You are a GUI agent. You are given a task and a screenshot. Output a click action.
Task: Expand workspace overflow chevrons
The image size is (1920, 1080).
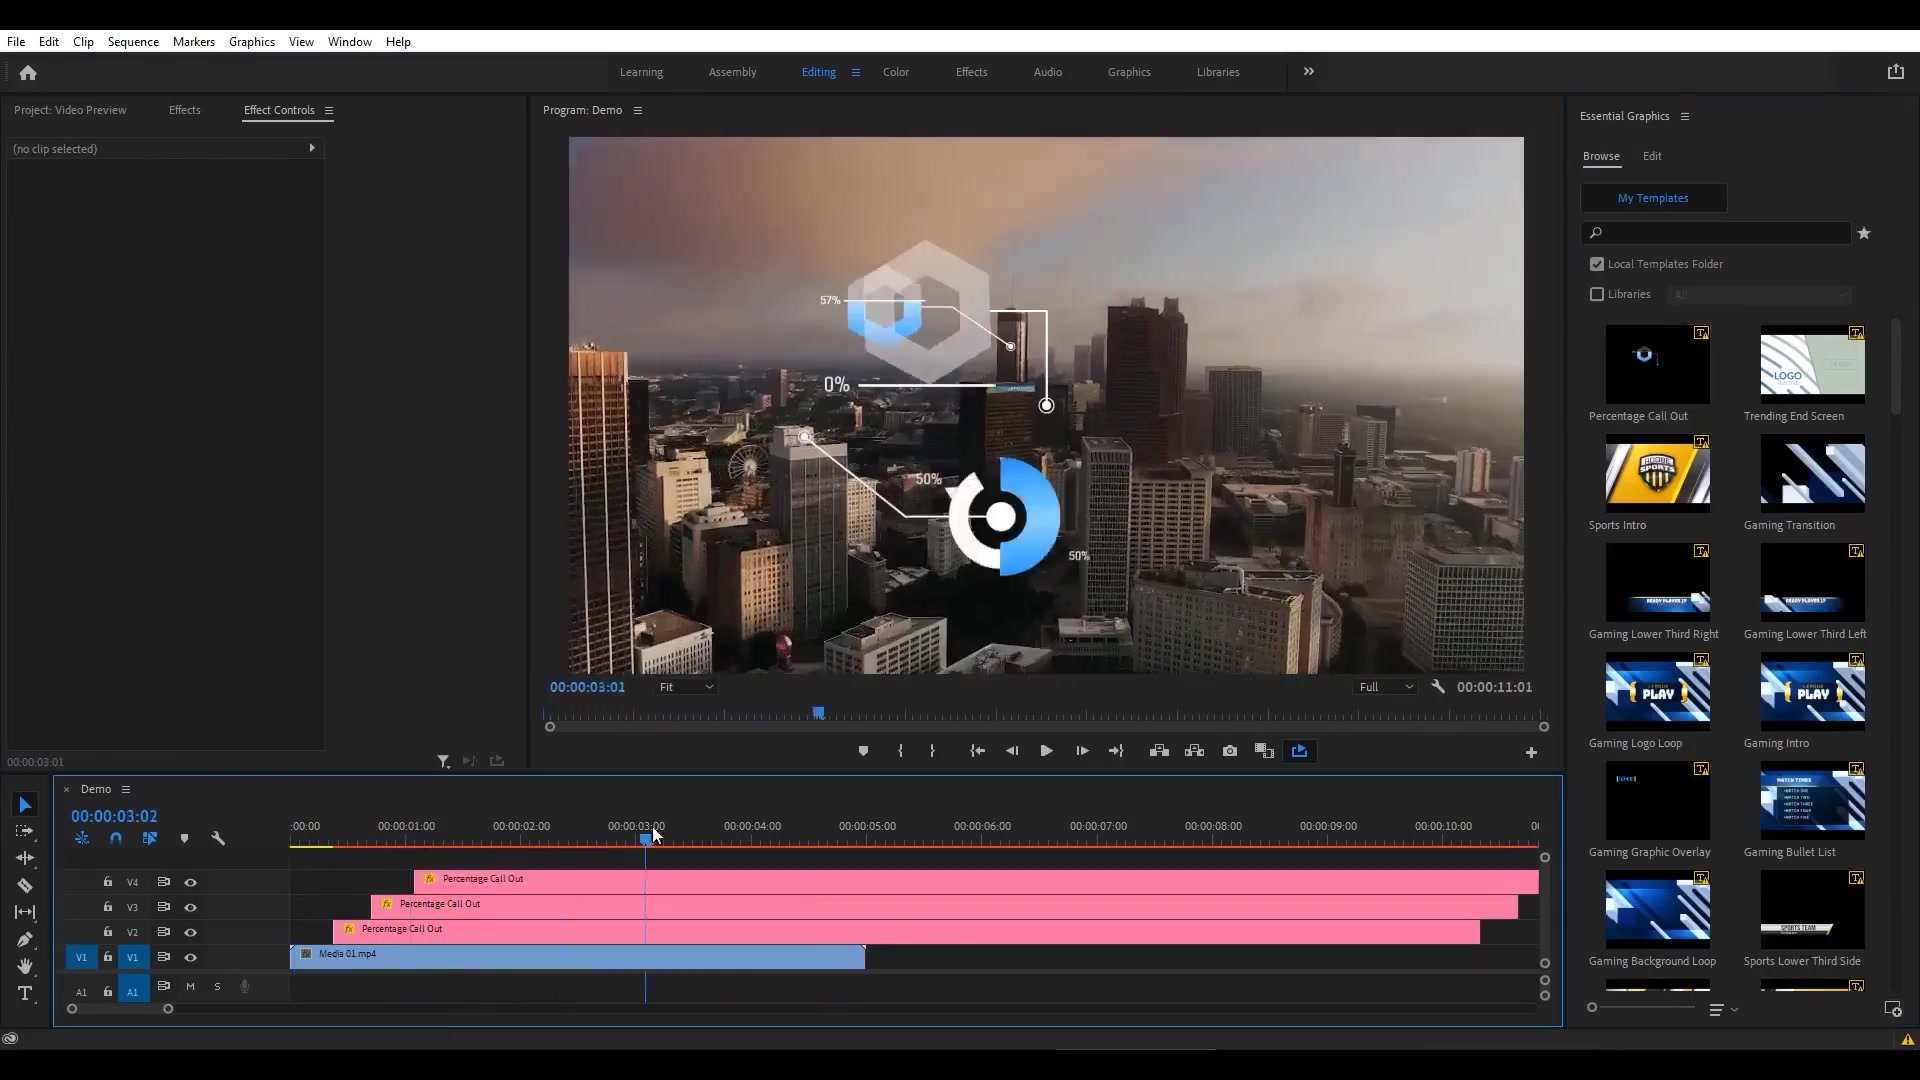(x=1309, y=72)
